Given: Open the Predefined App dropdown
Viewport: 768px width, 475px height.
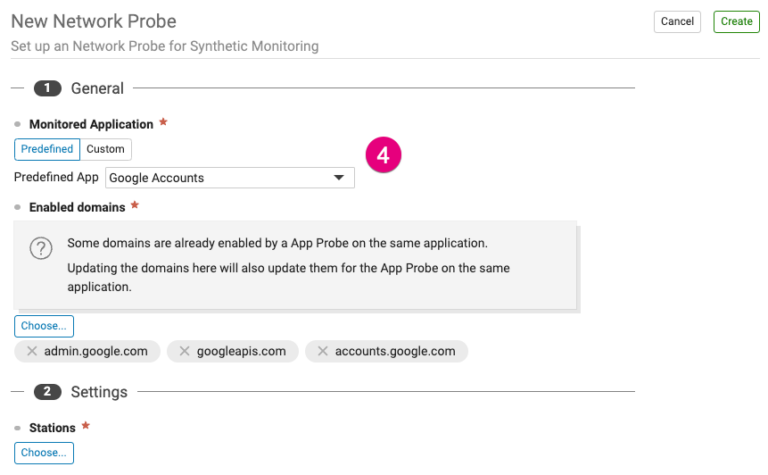Looking at the screenshot, I should coord(229,178).
